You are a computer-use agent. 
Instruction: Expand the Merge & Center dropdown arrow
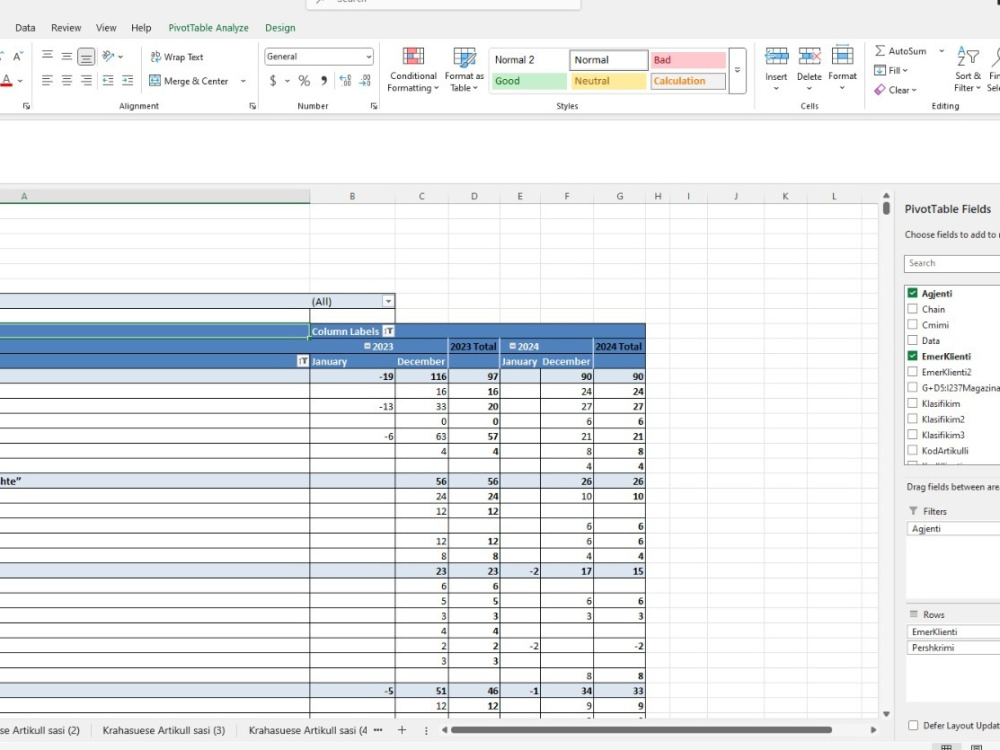tap(243, 81)
